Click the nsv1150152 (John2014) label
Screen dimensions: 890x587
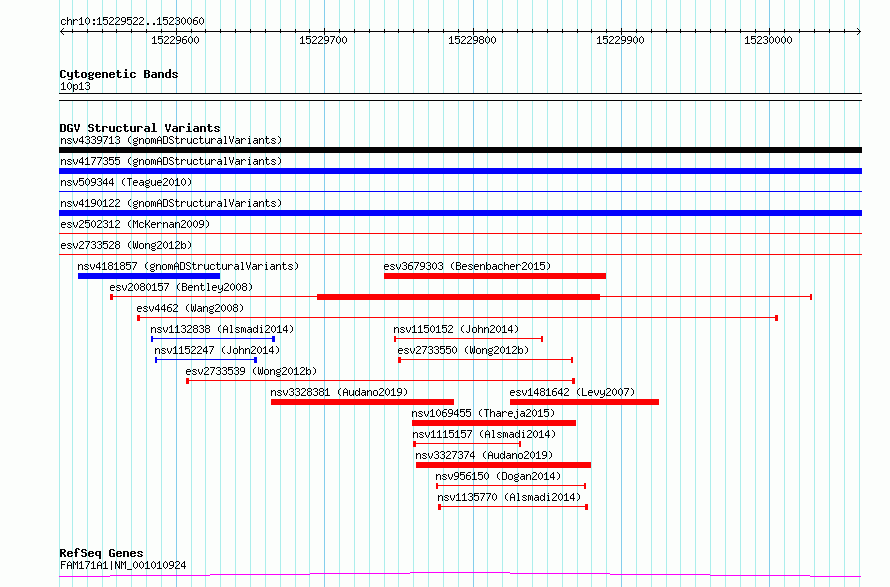456,329
